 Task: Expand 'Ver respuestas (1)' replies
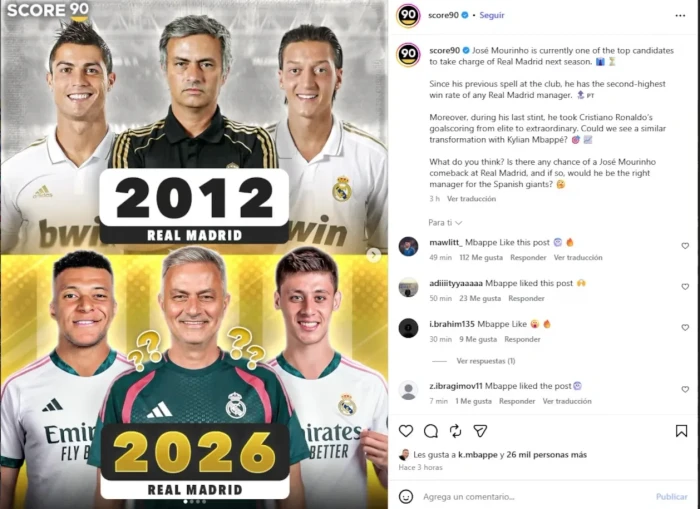485,361
